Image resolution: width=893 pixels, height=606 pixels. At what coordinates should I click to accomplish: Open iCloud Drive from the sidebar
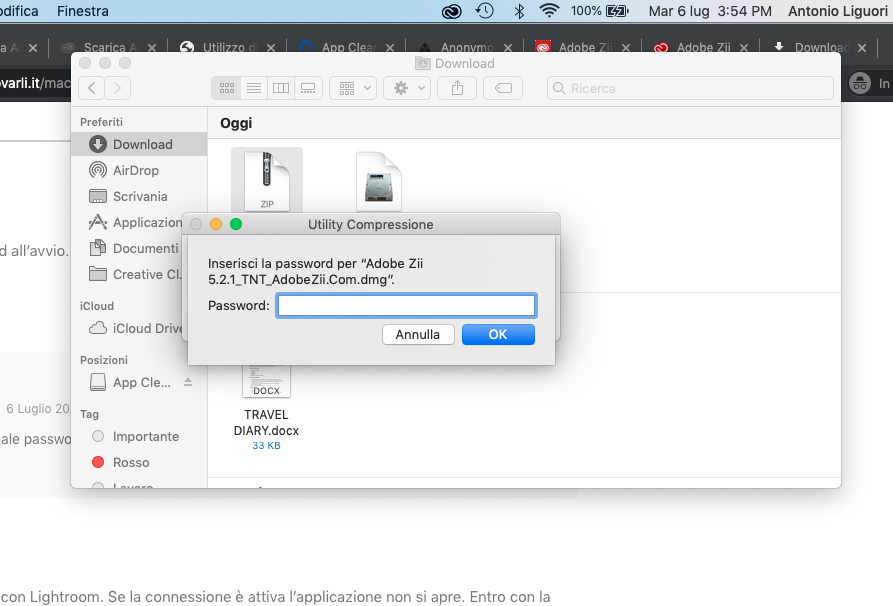click(x=136, y=329)
